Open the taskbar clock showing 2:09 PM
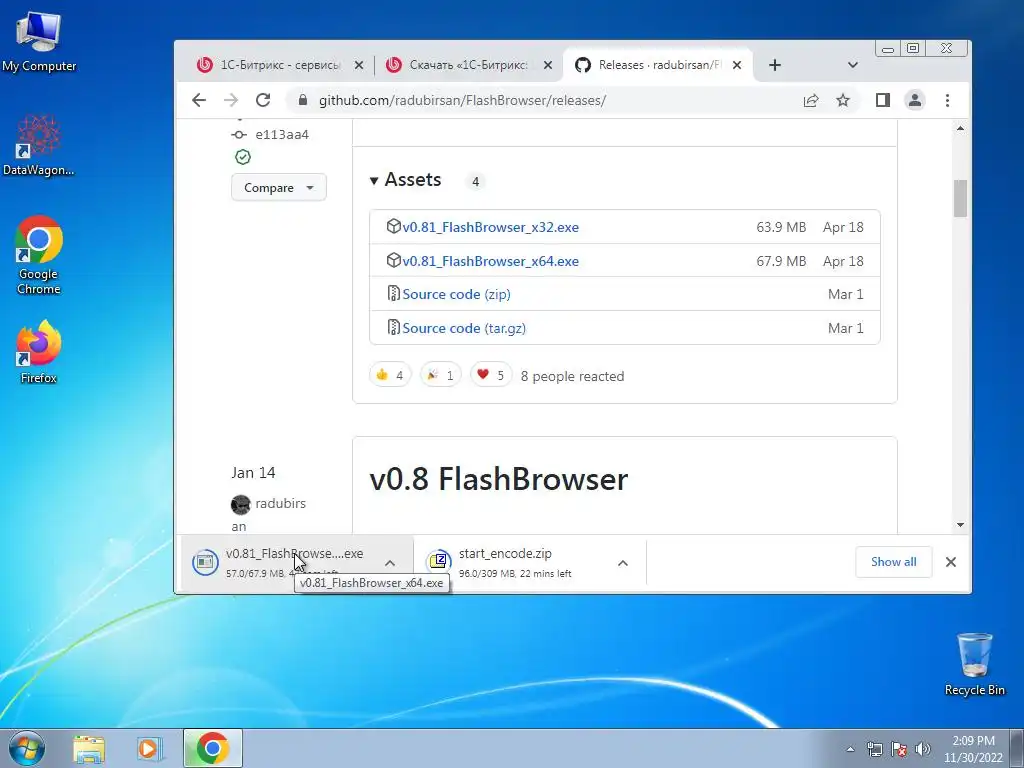Screen dimensions: 1024x768 [973, 749]
